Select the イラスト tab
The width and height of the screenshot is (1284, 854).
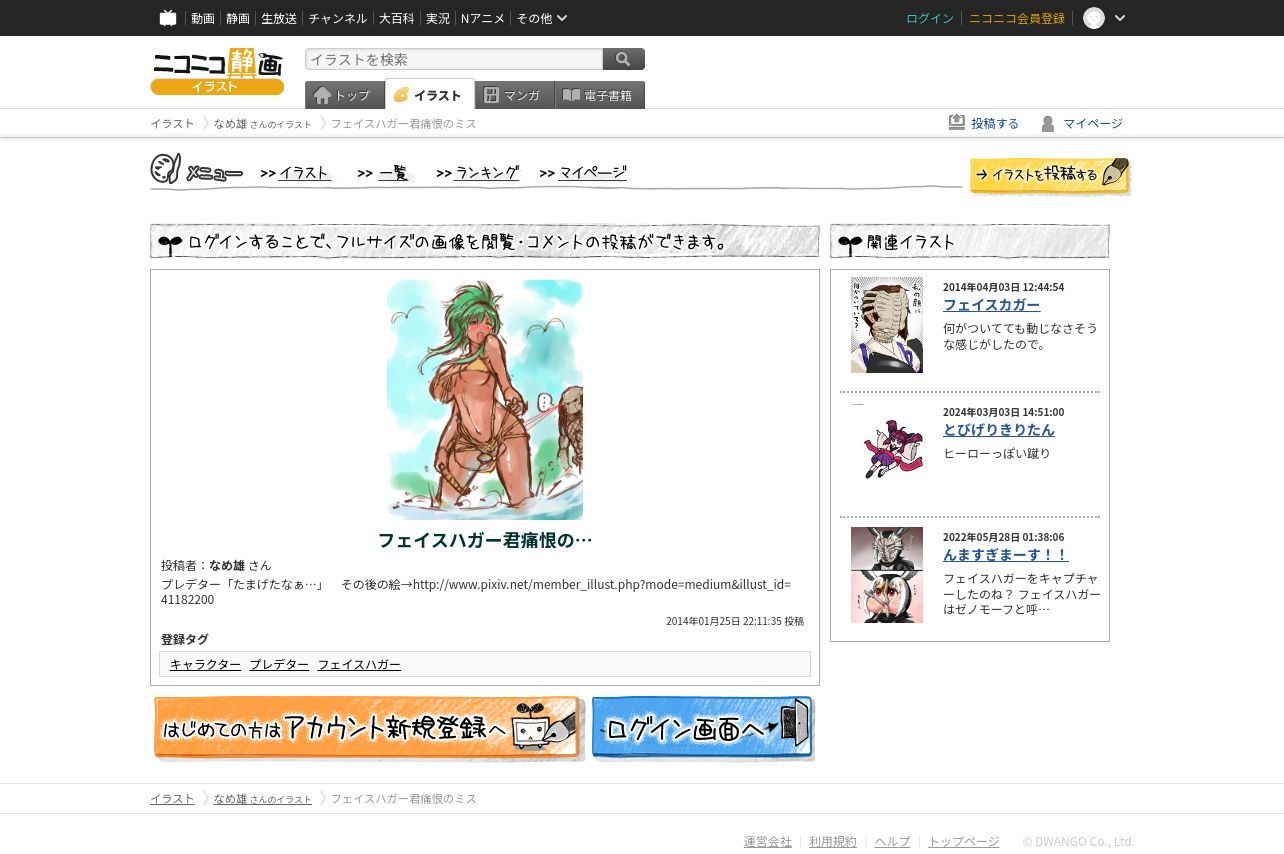click(x=430, y=94)
